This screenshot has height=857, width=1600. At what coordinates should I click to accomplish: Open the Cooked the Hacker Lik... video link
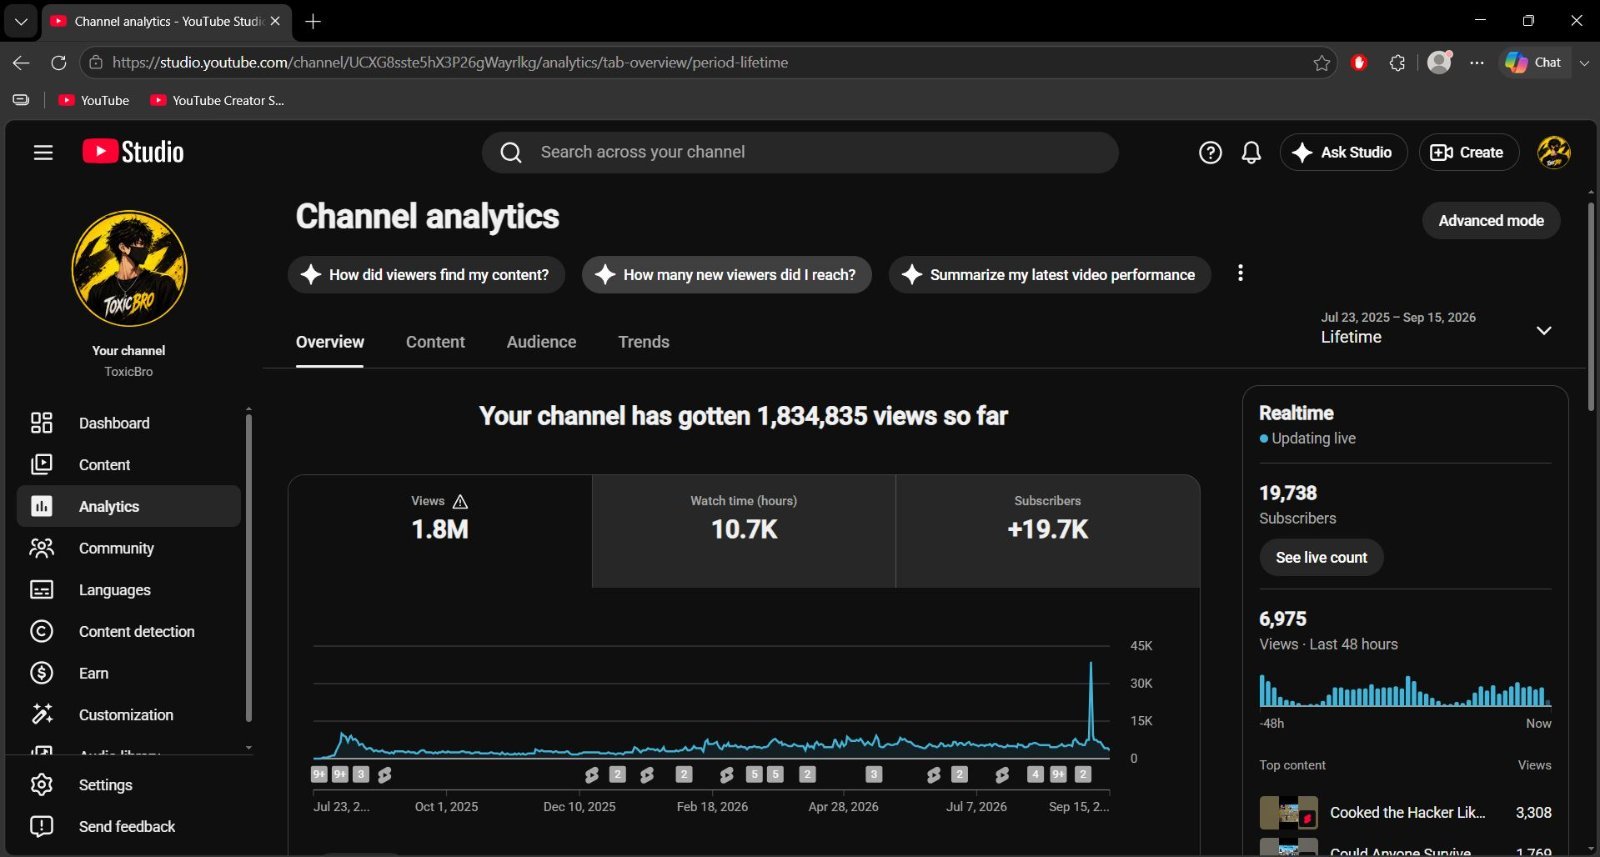point(1407,813)
